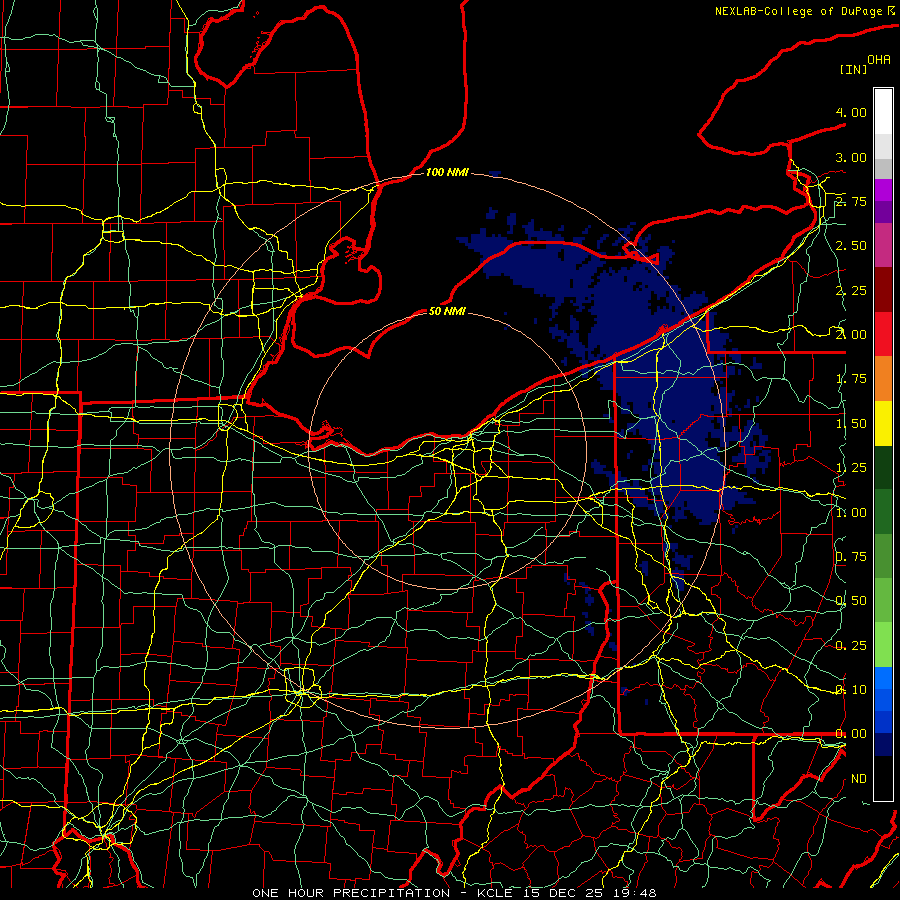Click the 1.75 legend value

851,379
